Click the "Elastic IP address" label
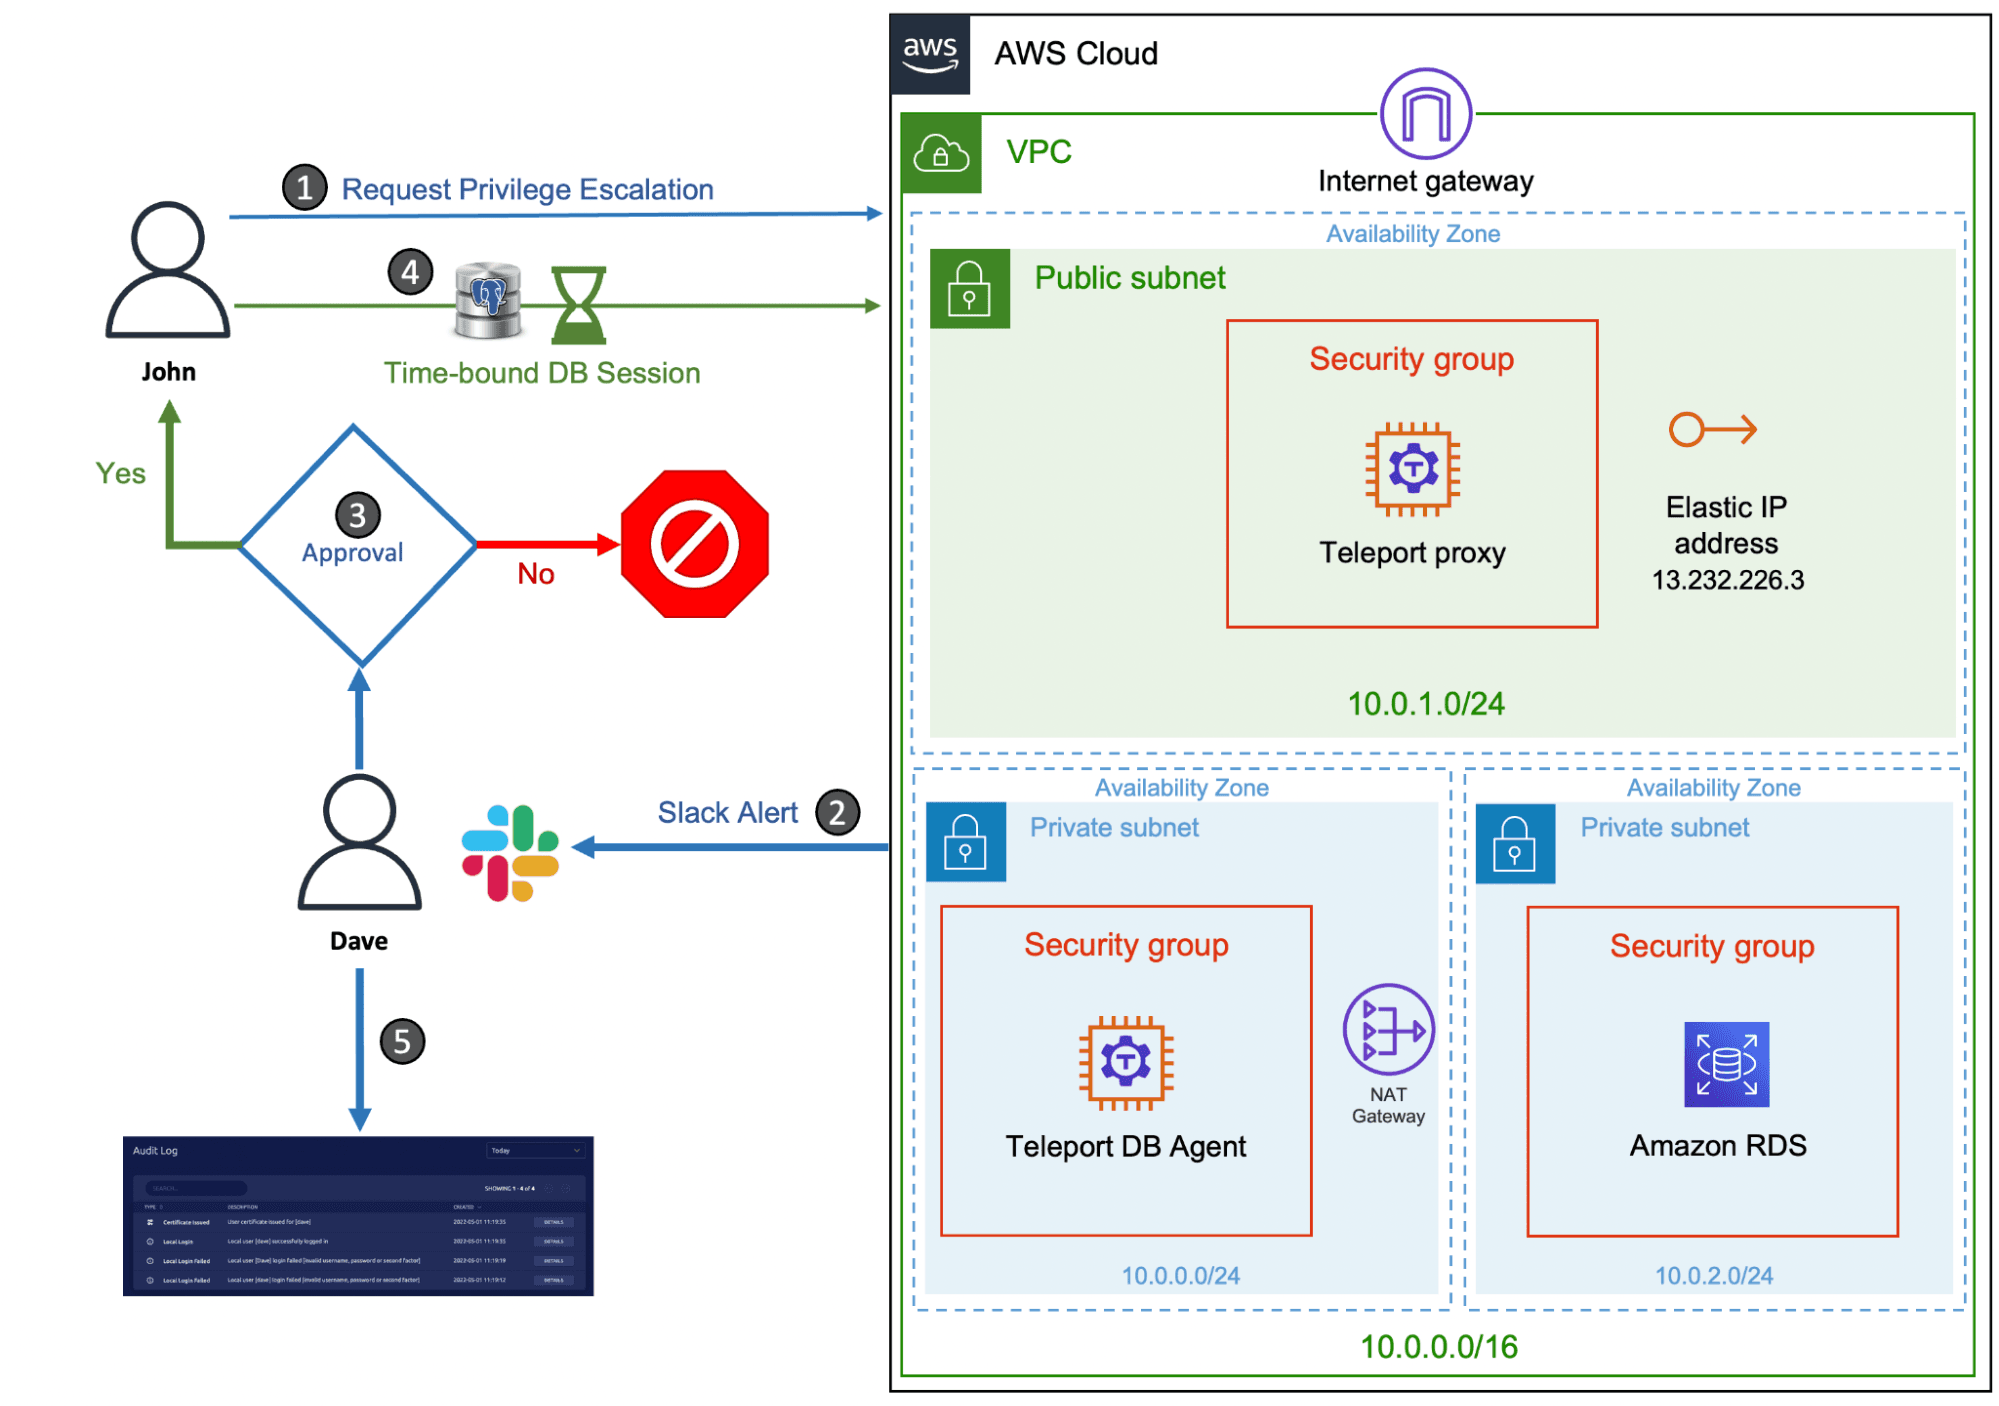1999x1406 pixels. tap(1726, 525)
